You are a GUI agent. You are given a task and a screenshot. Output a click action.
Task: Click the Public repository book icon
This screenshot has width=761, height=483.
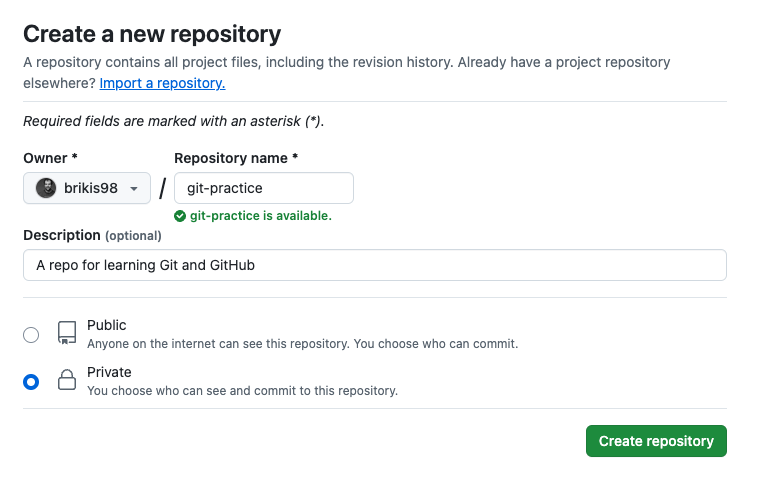click(67, 333)
